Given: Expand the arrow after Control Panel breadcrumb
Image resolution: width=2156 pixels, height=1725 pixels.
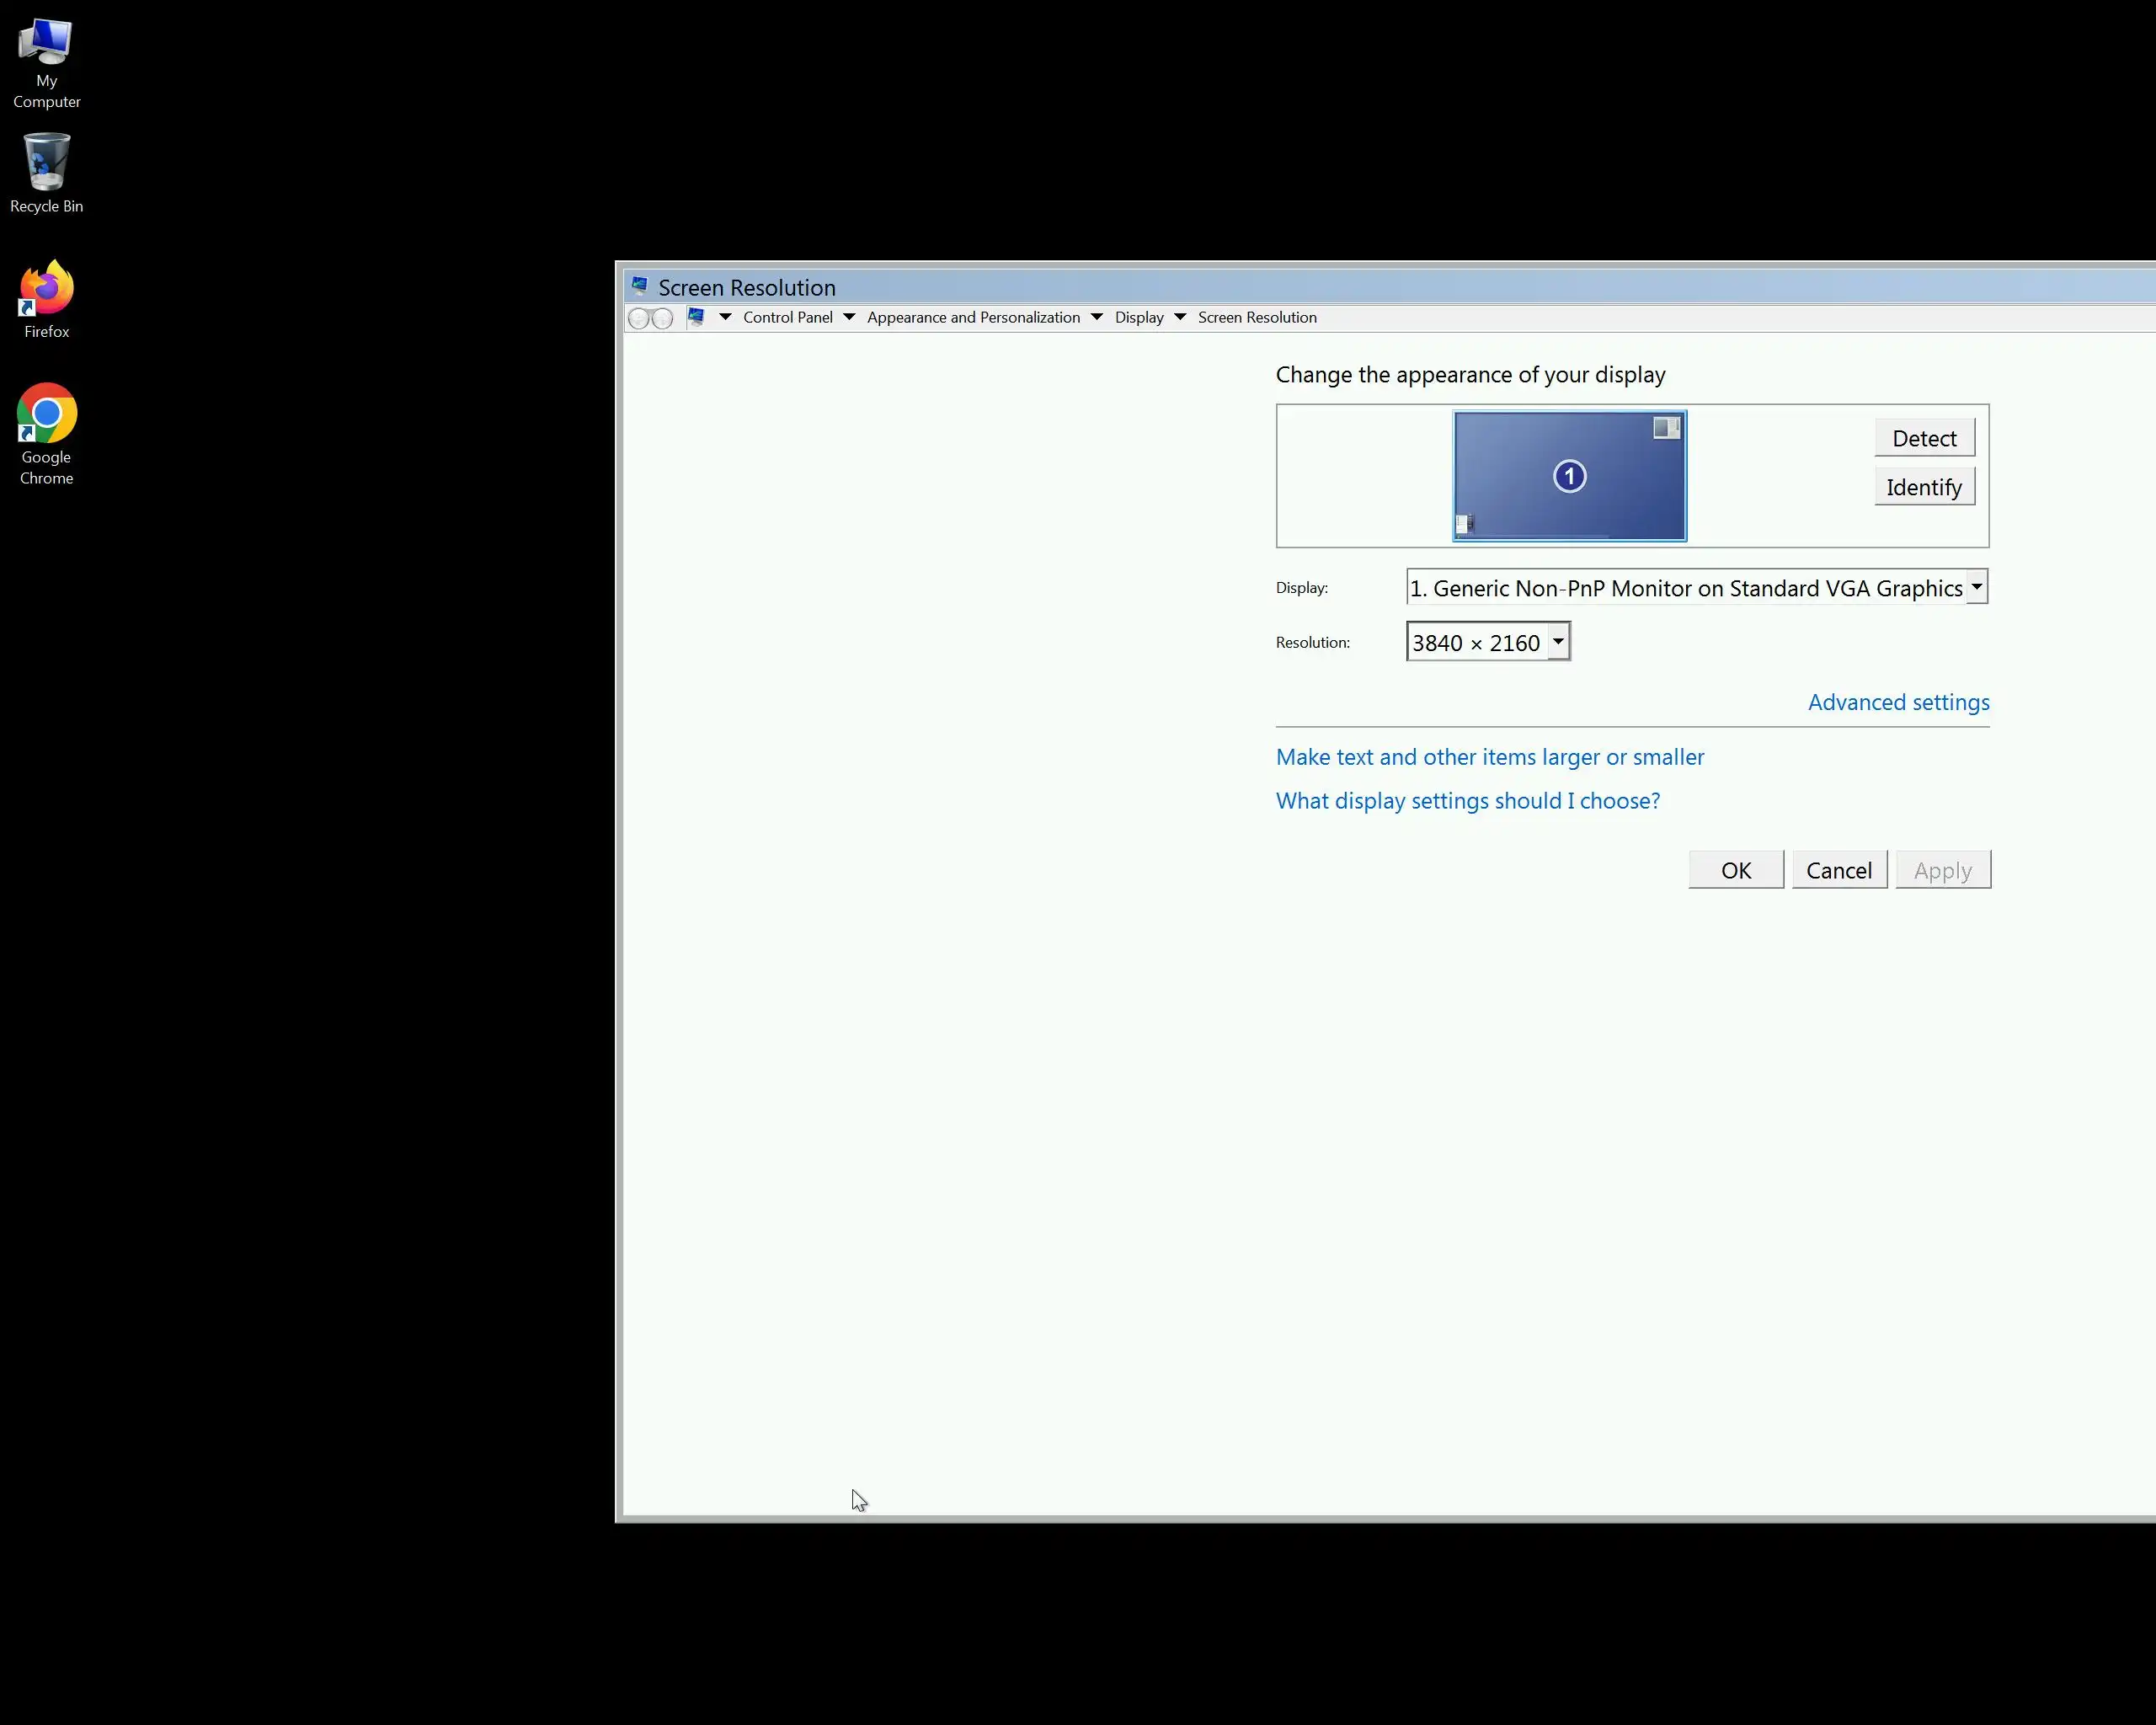Looking at the screenshot, I should [x=849, y=317].
